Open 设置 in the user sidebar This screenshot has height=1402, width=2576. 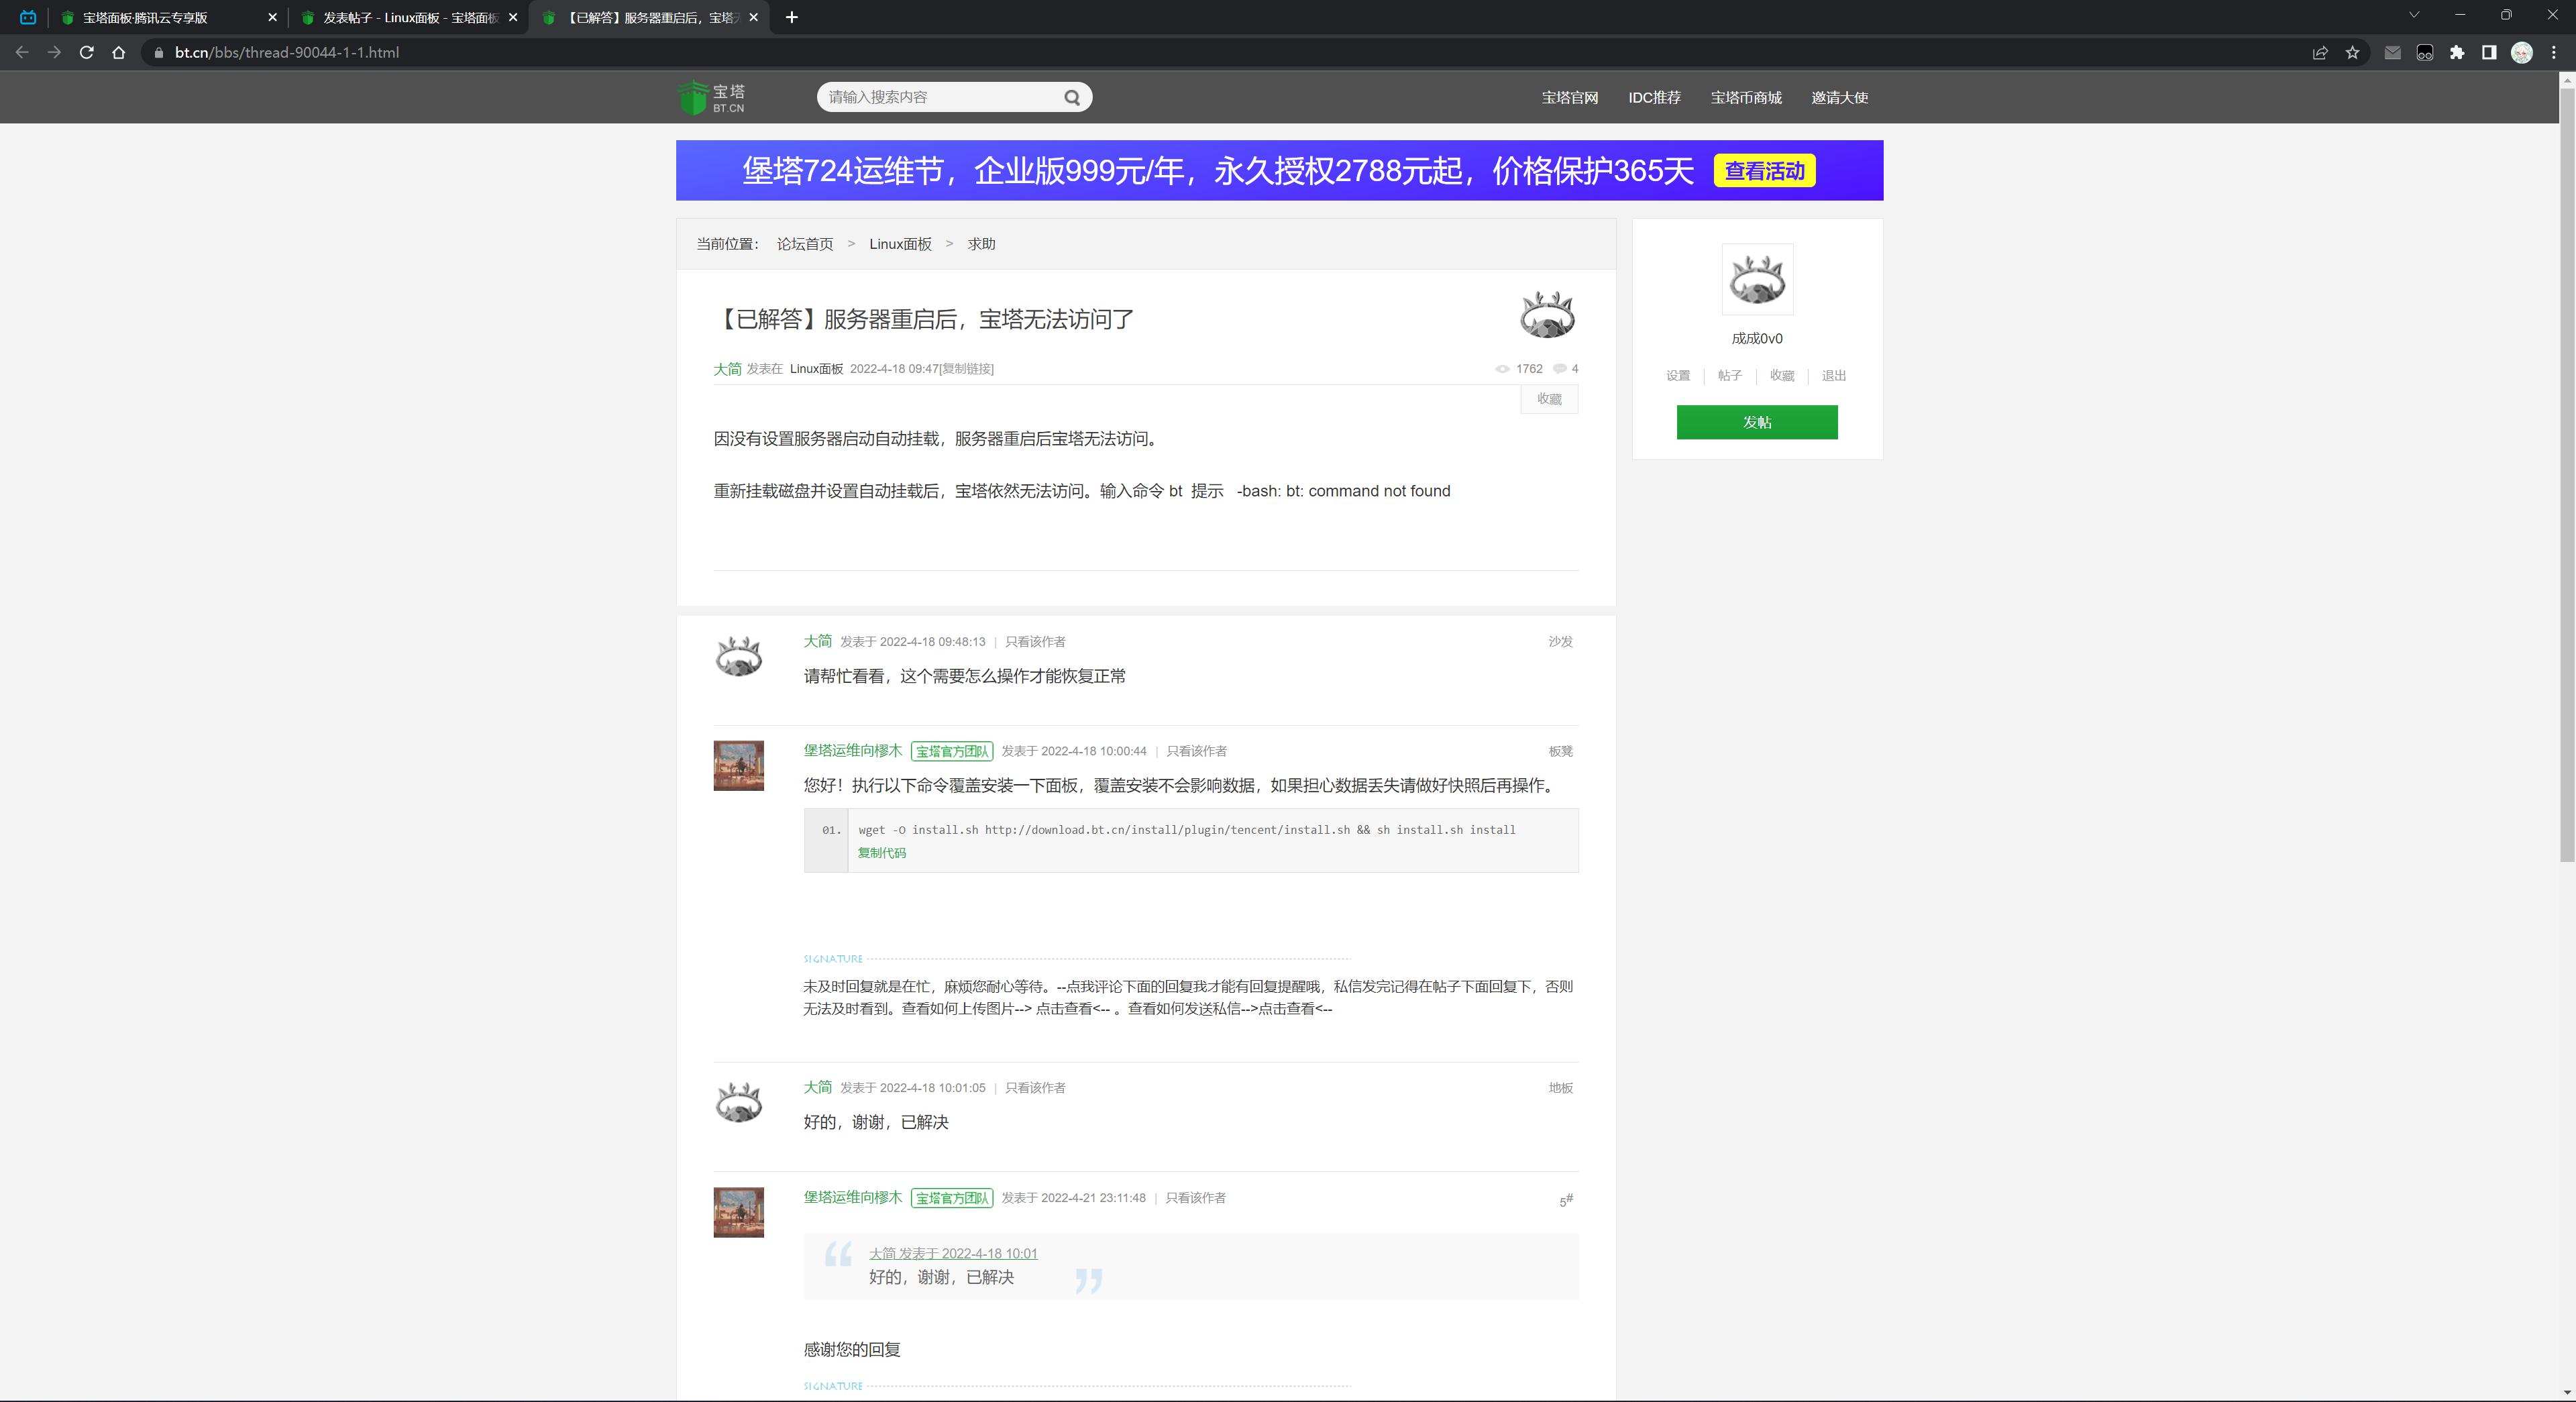point(1678,376)
